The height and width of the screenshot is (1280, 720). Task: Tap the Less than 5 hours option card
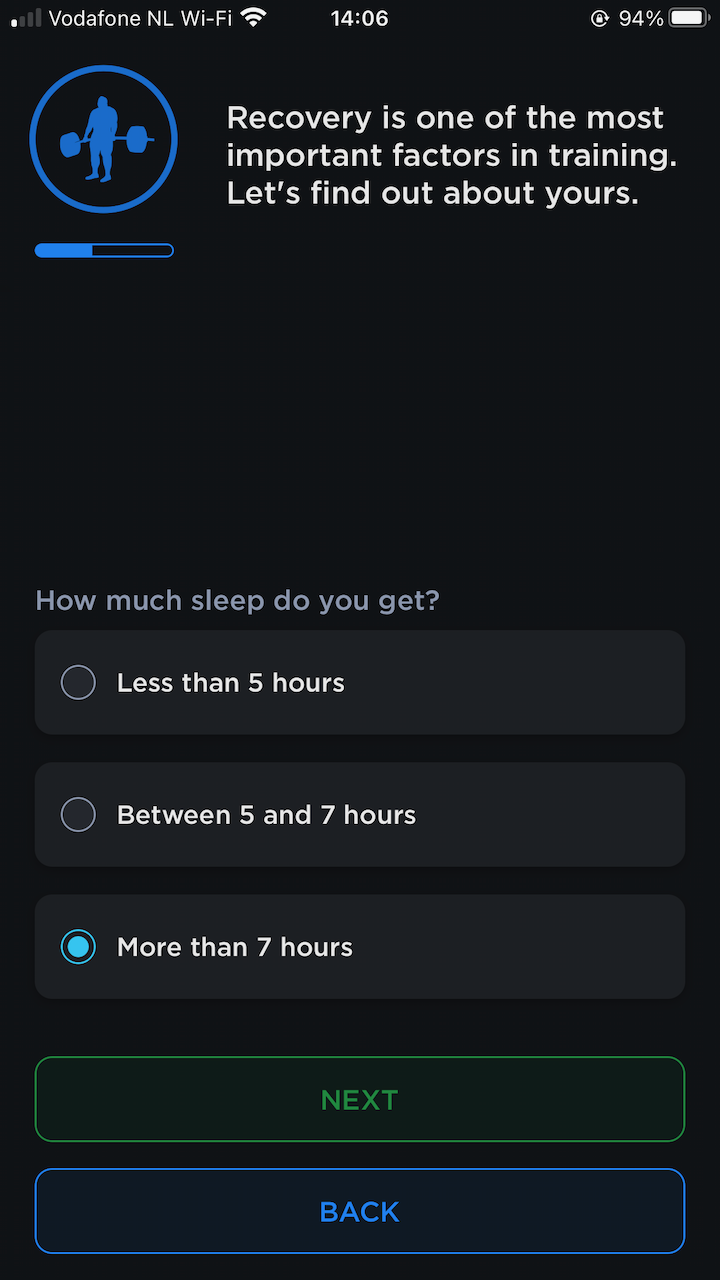point(360,682)
